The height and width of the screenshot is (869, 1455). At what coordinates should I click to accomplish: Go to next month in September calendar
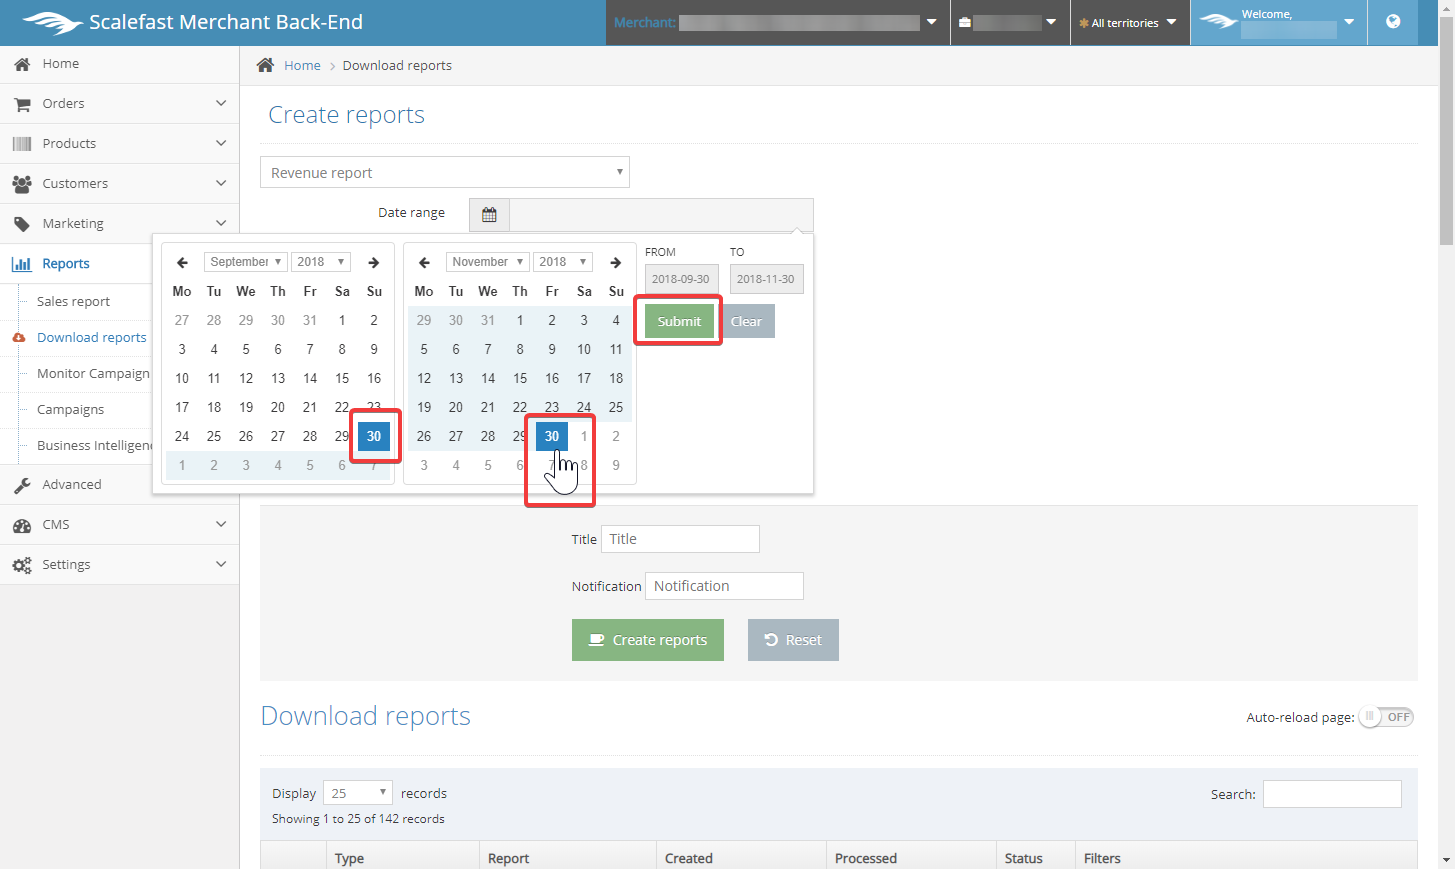click(x=373, y=263)
